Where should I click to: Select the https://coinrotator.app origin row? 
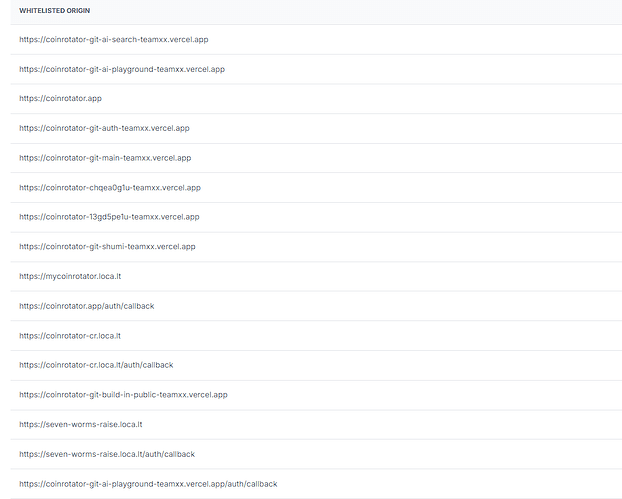[60, 99]
